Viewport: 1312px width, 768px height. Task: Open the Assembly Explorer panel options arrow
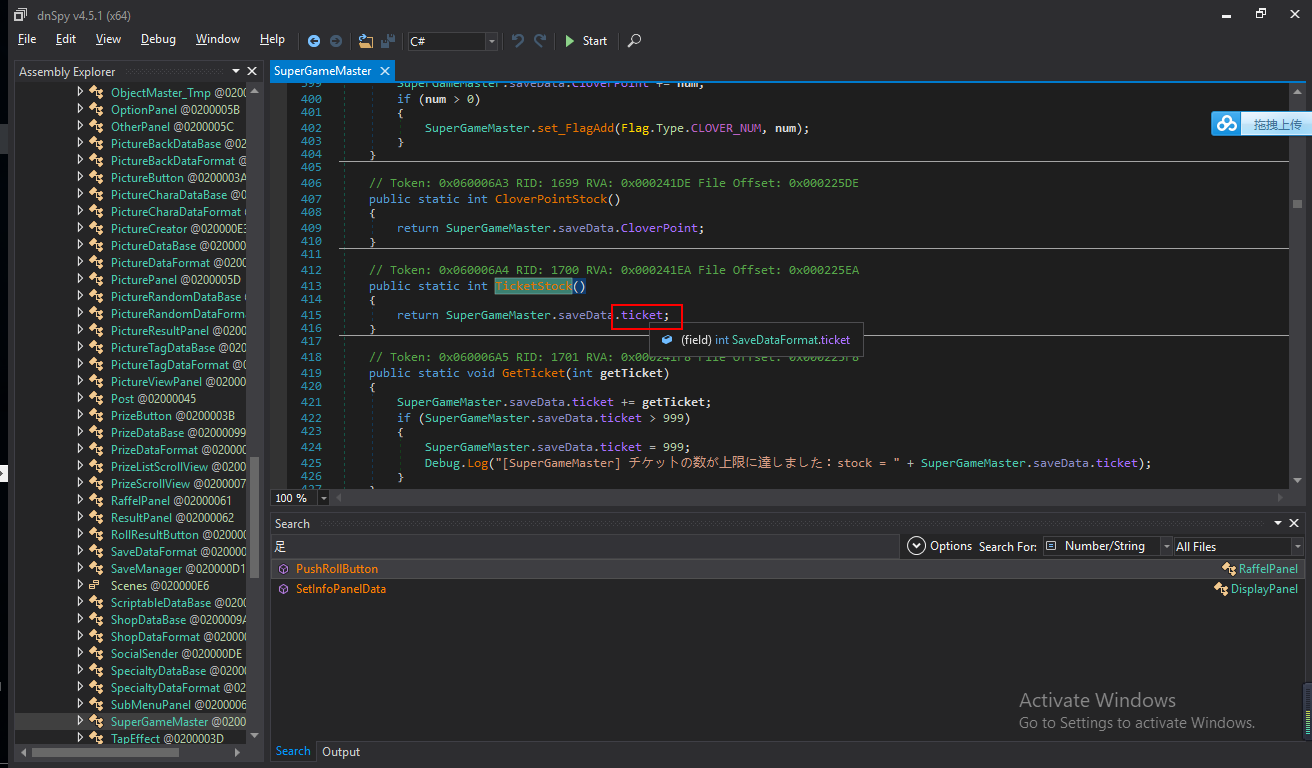click(237, 71)
